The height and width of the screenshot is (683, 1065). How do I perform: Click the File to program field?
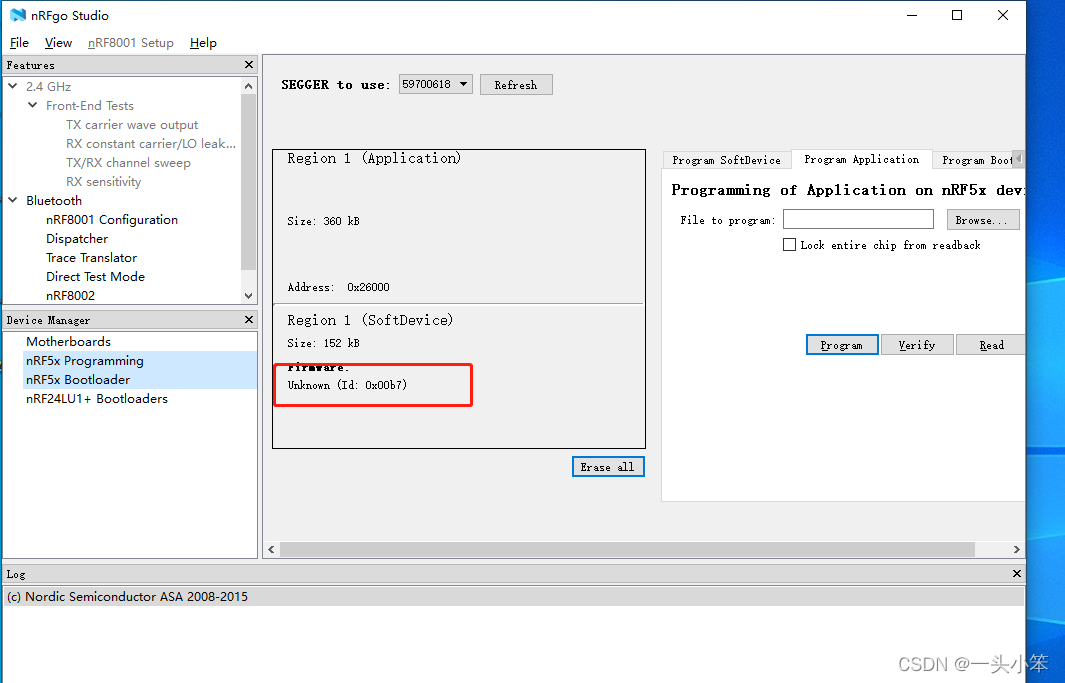858,219
